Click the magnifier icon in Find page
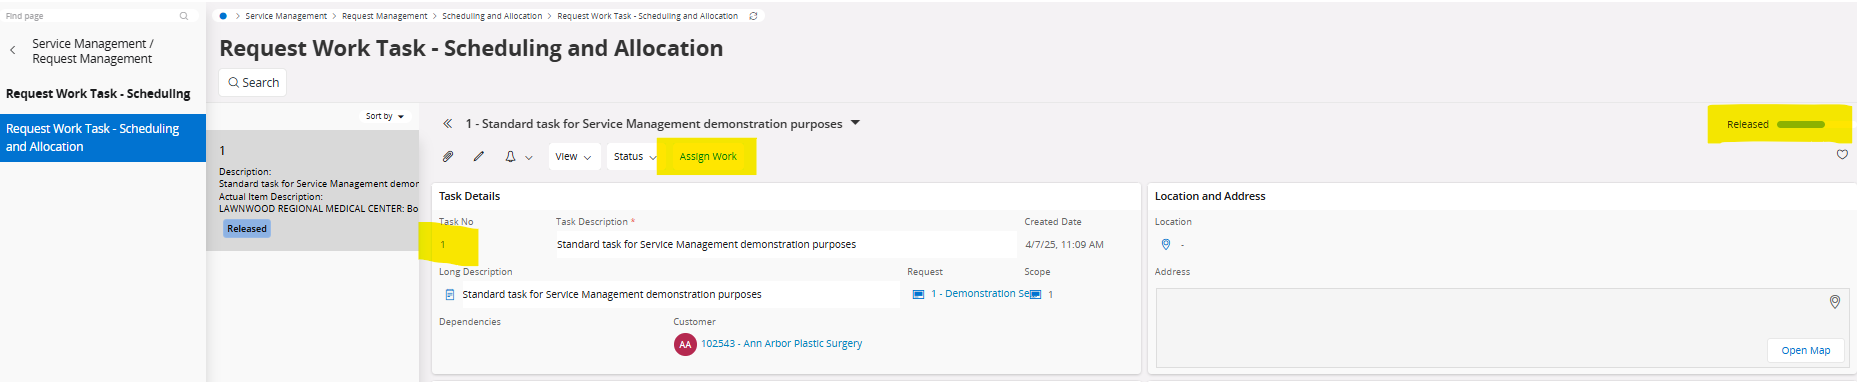1857x382 pixels. pyautogui.click(x=183, y=16)
